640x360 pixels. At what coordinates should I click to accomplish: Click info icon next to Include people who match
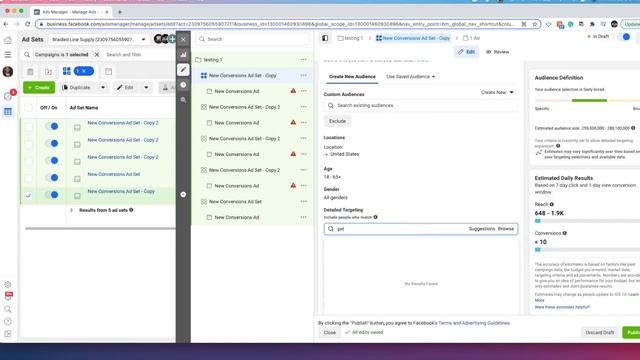tap(376, 217)
